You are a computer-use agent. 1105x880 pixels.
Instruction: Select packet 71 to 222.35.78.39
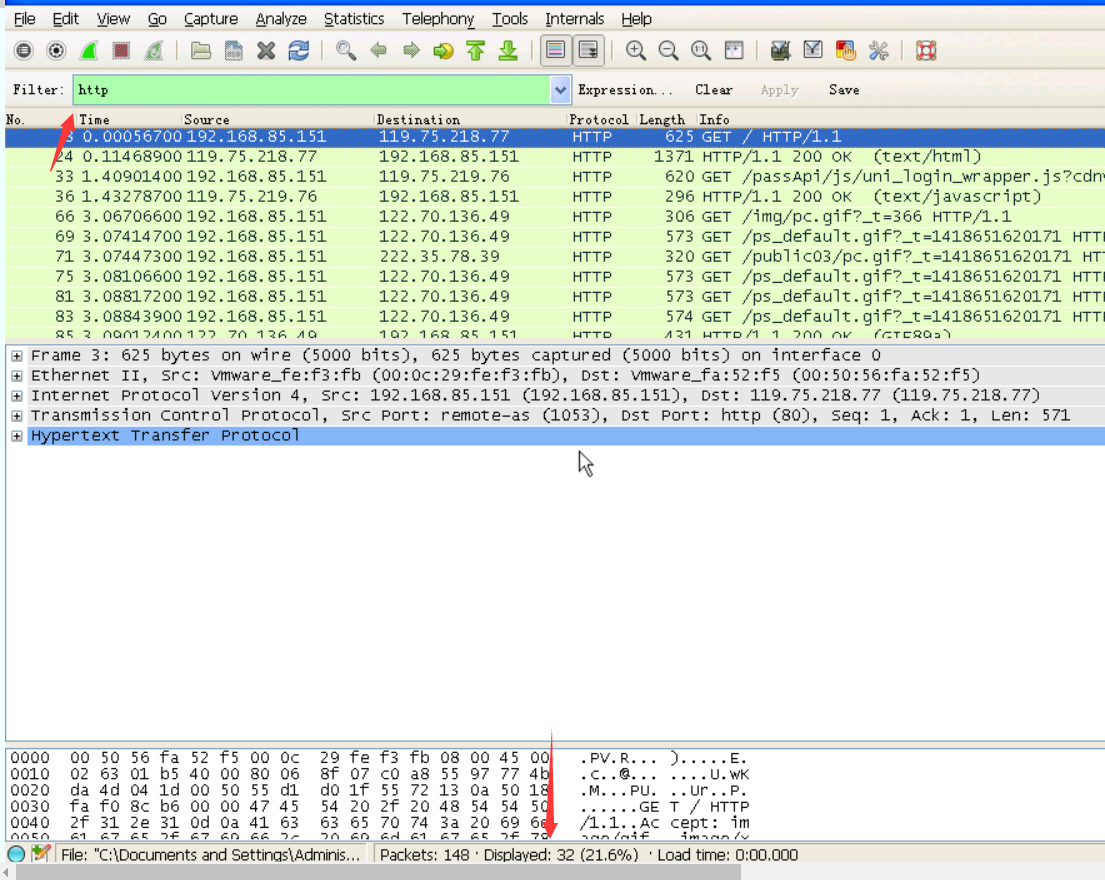555,256
